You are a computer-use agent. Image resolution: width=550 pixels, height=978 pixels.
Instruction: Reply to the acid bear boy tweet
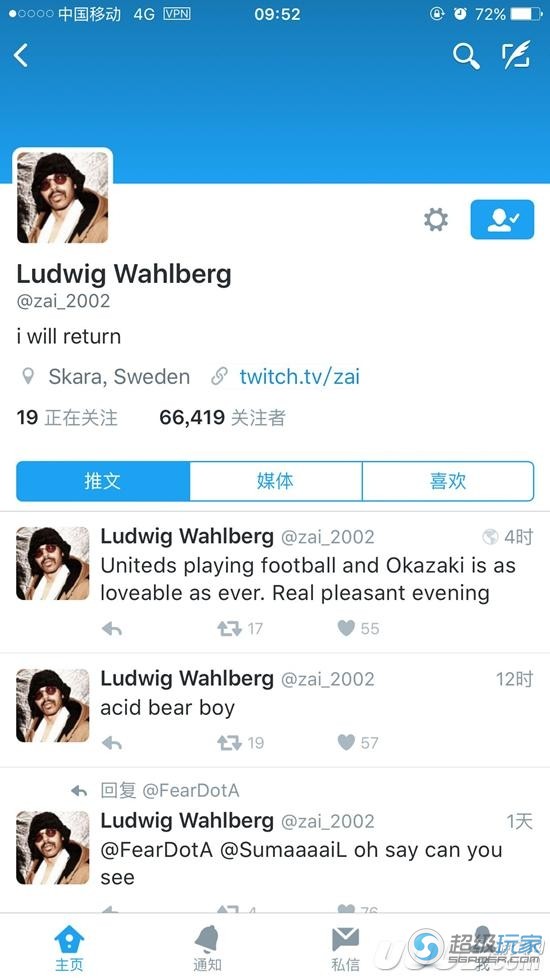[x=112, y=743]
